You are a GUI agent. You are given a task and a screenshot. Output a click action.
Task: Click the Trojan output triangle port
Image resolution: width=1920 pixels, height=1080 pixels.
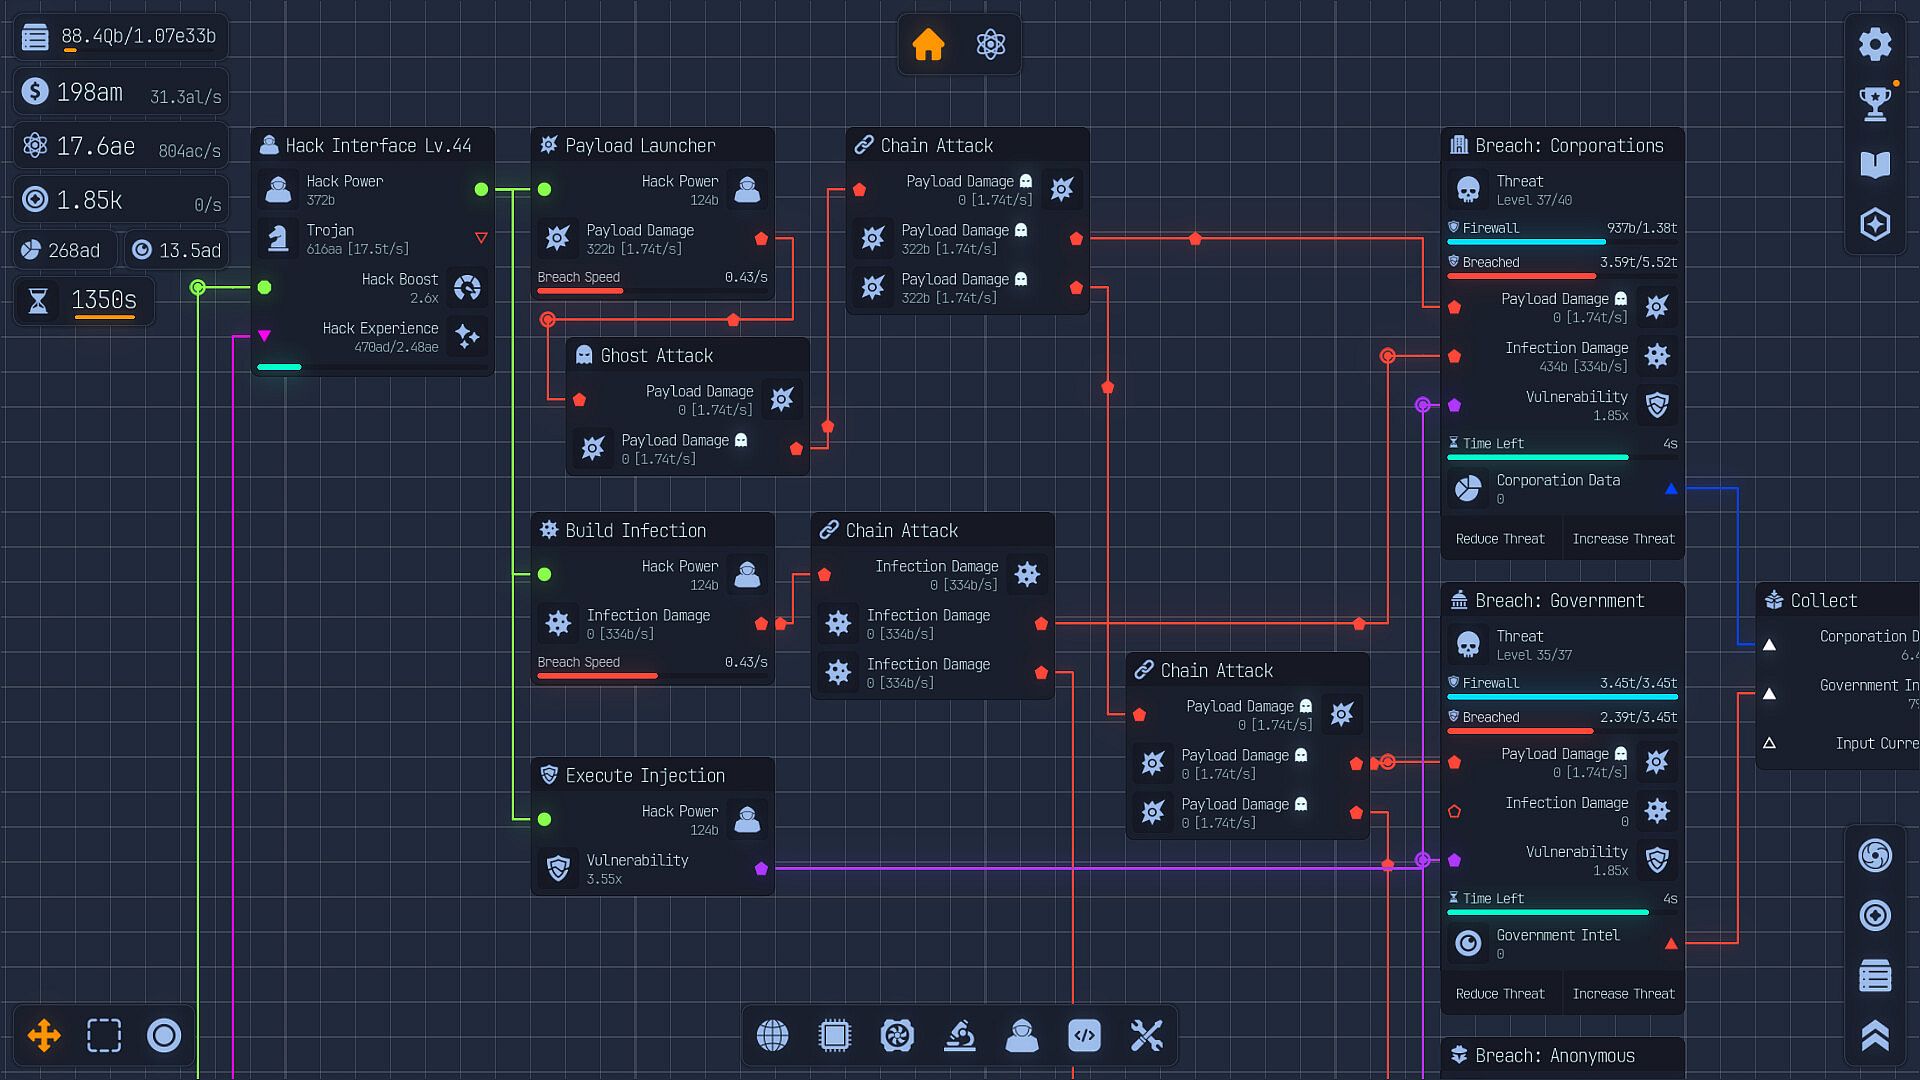coord(481,238)
